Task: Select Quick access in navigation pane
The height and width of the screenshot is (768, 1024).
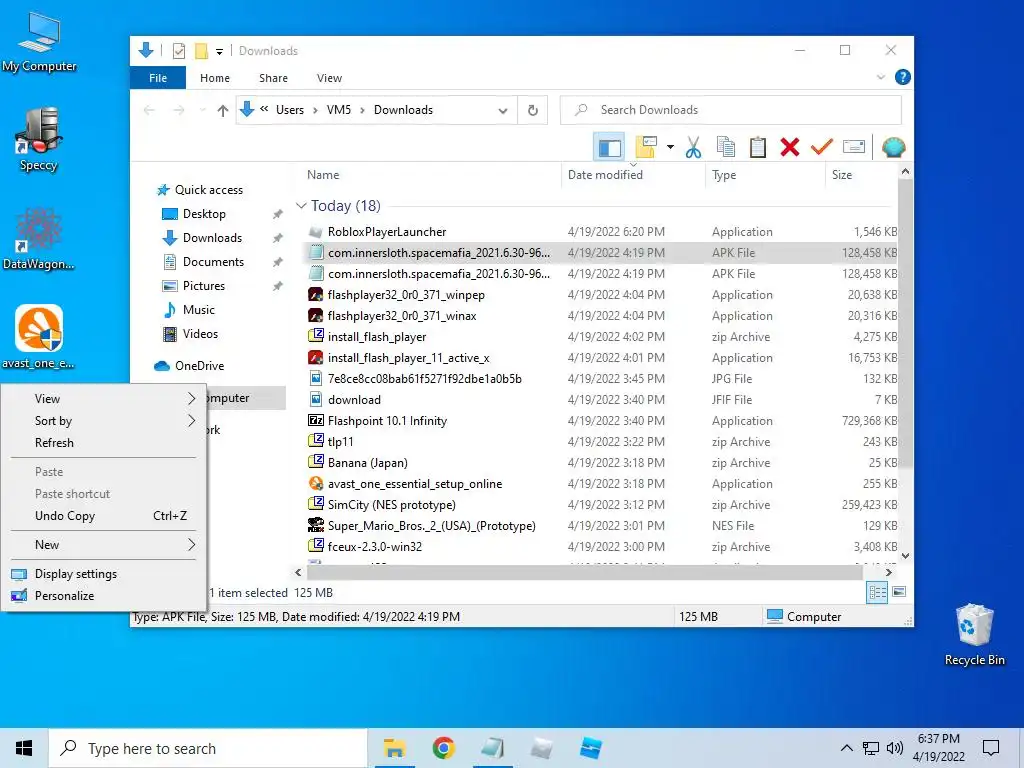Action: 209,190
